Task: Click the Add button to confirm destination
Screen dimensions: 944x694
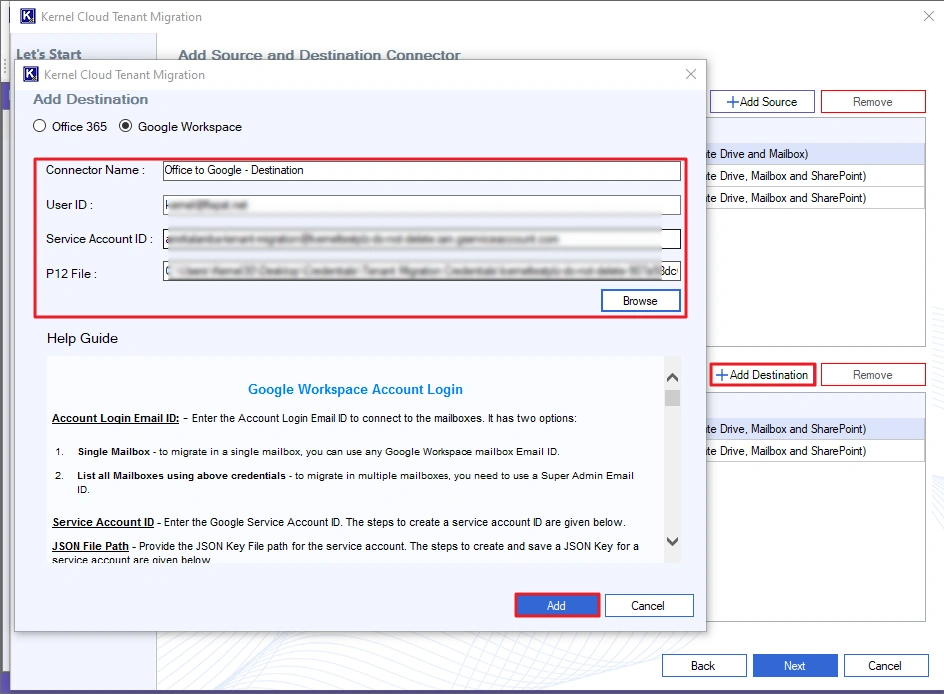Action: coord(557,605)
